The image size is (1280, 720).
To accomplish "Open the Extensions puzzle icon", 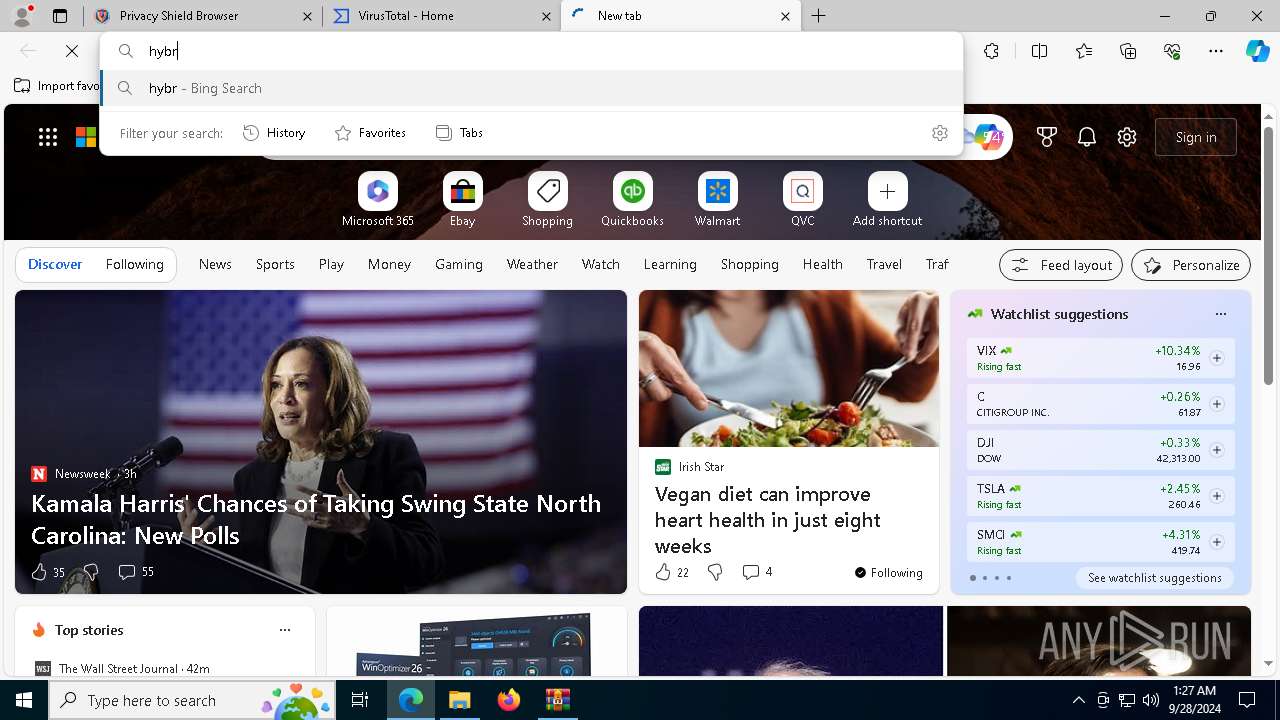I will coord(991,51).
